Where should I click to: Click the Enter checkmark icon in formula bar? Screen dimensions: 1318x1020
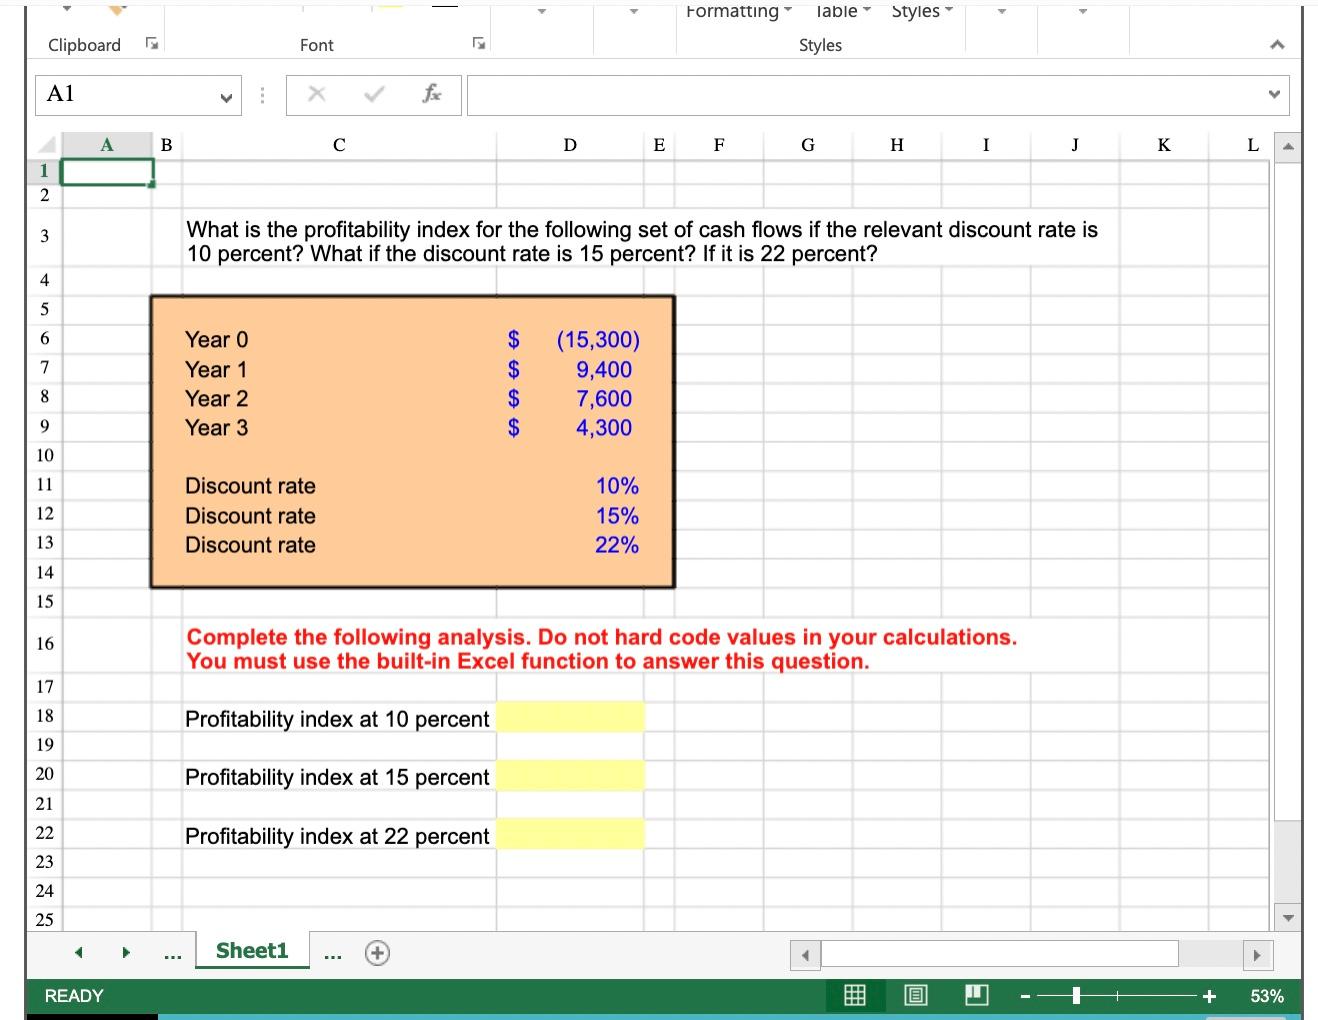tap(373, 94)
